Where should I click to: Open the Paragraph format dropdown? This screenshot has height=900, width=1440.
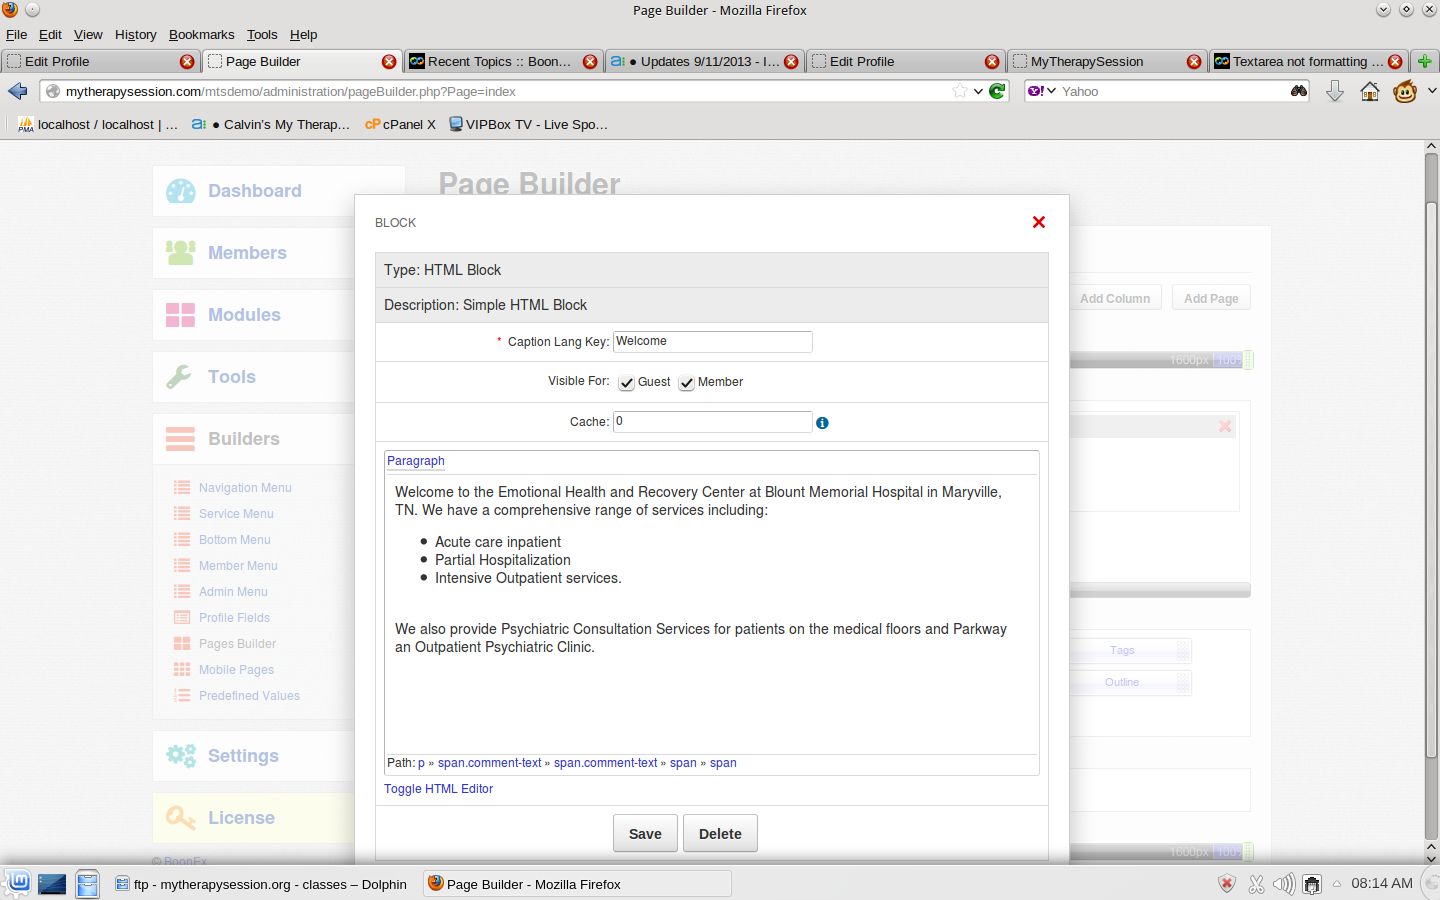416,461
